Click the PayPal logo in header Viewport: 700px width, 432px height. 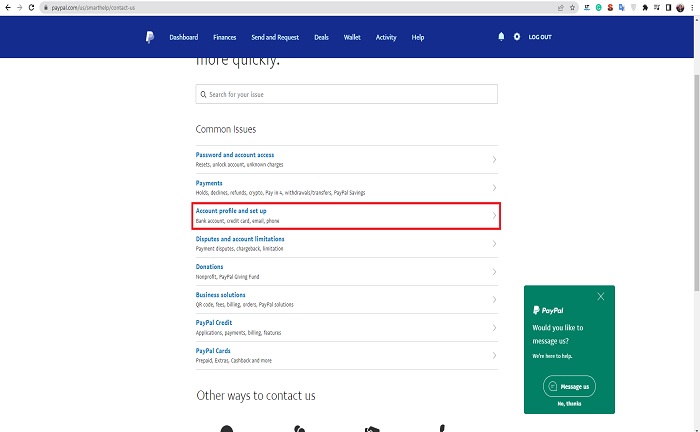click(x=150, y=37)
